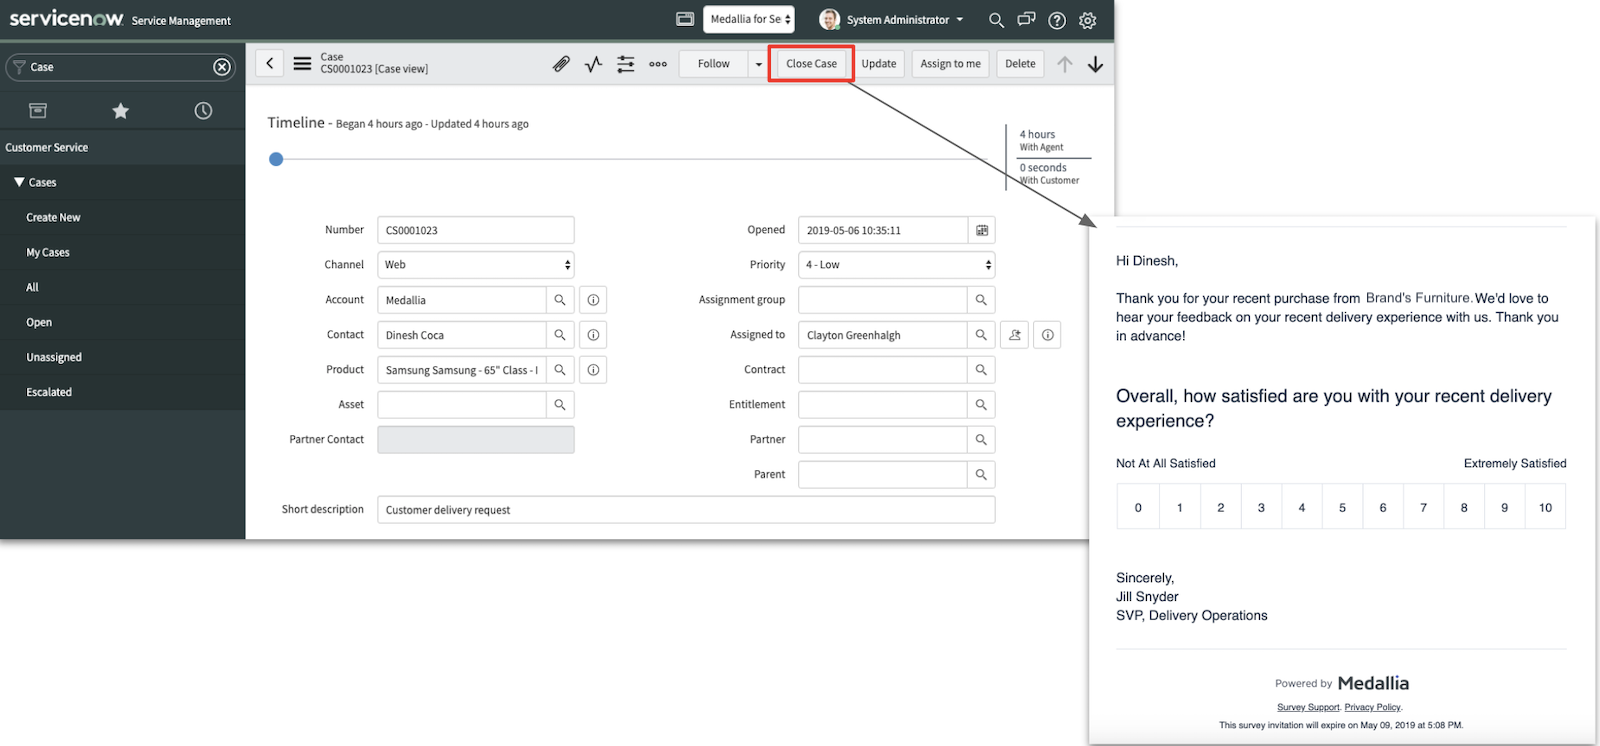
Task: Open the Channel dropdown
Action: pos(475,265)
